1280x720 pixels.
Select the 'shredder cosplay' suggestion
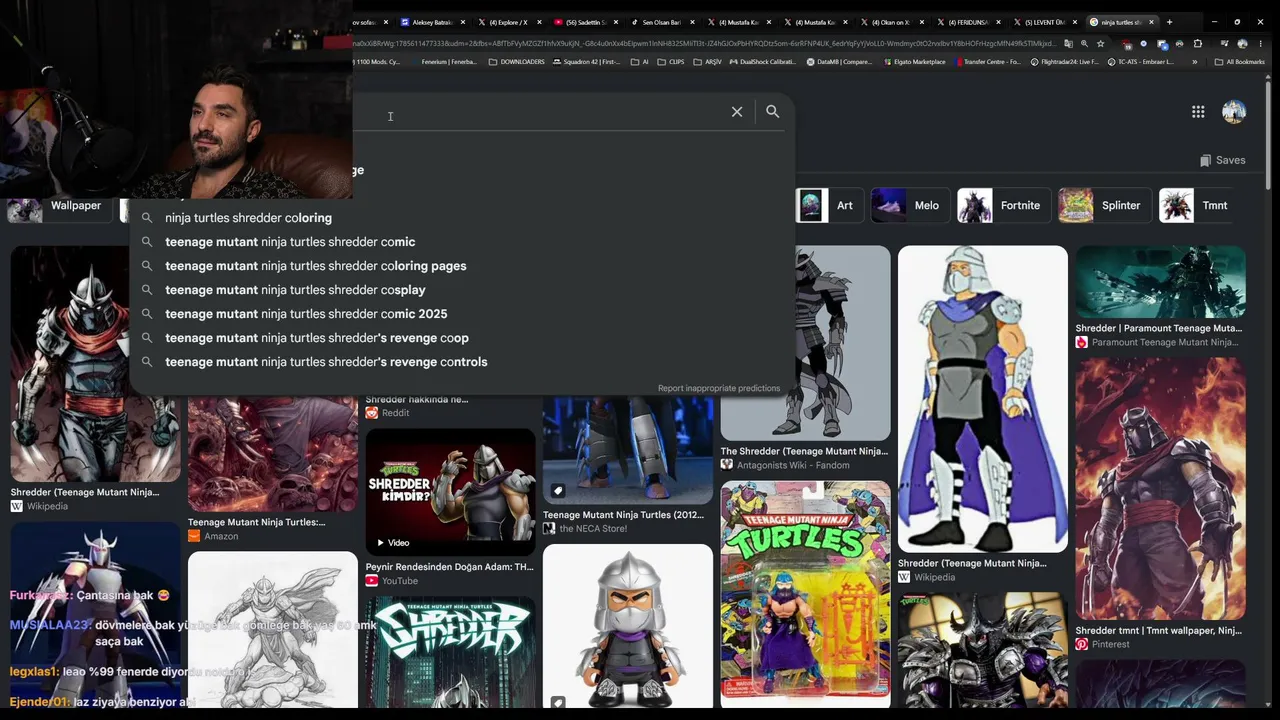[462, 290]
